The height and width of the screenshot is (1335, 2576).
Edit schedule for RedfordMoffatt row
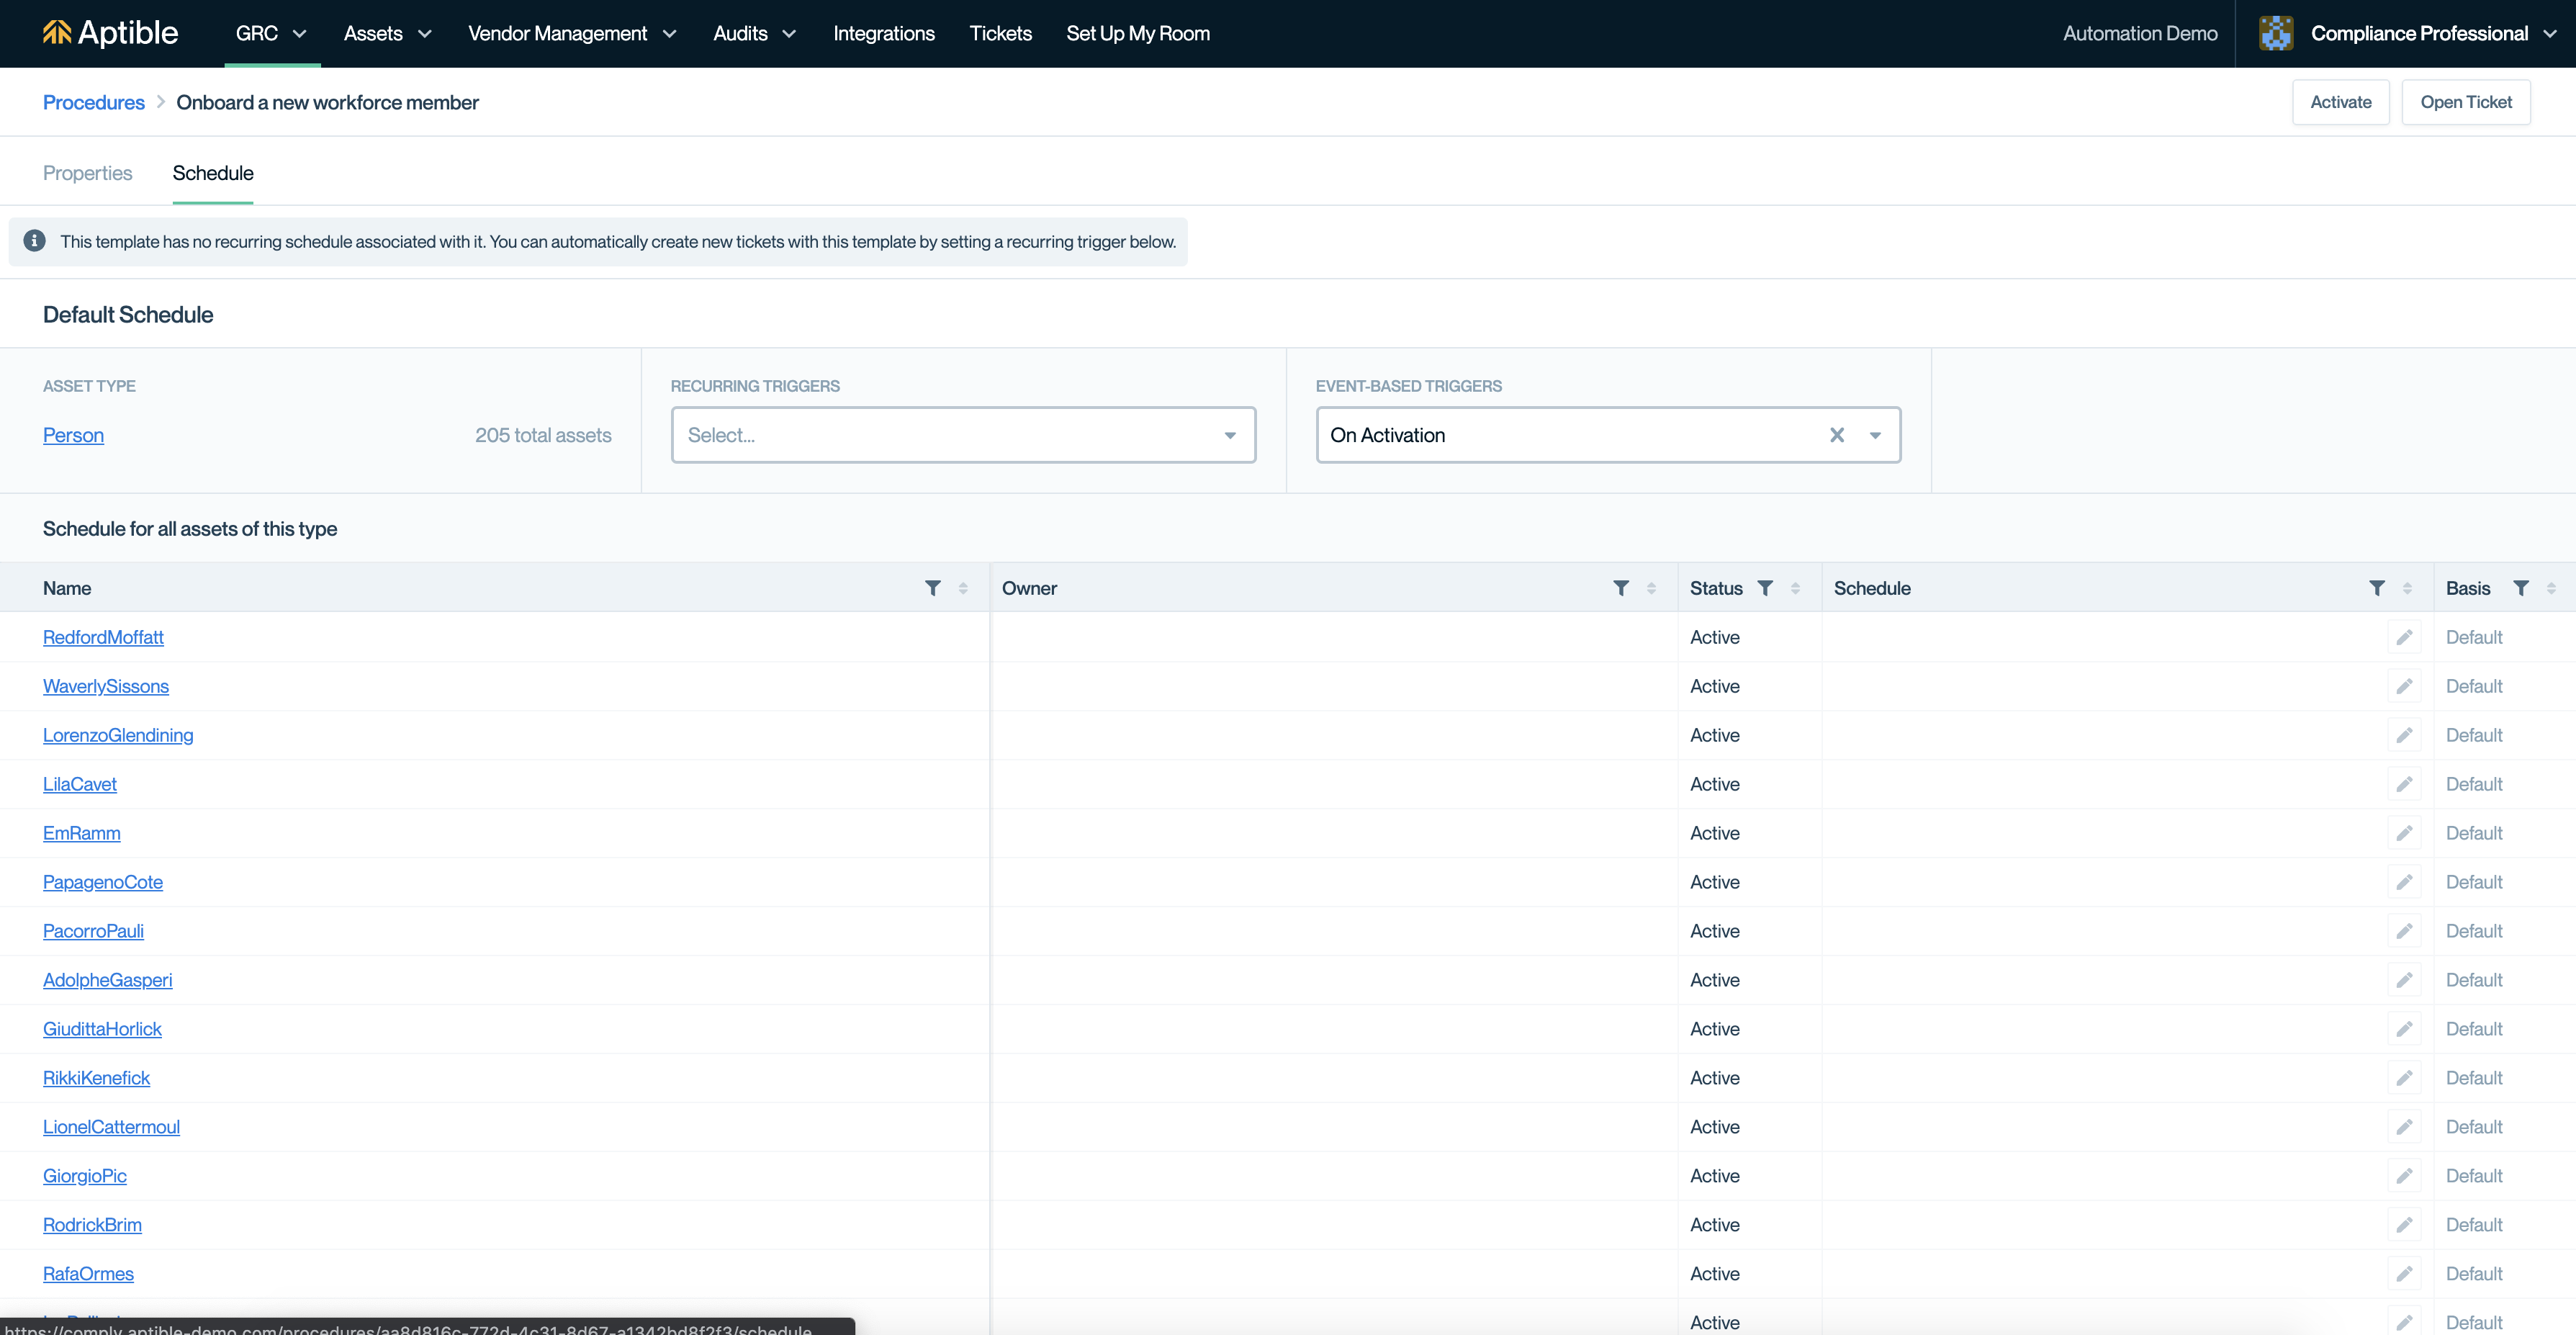2404,637
